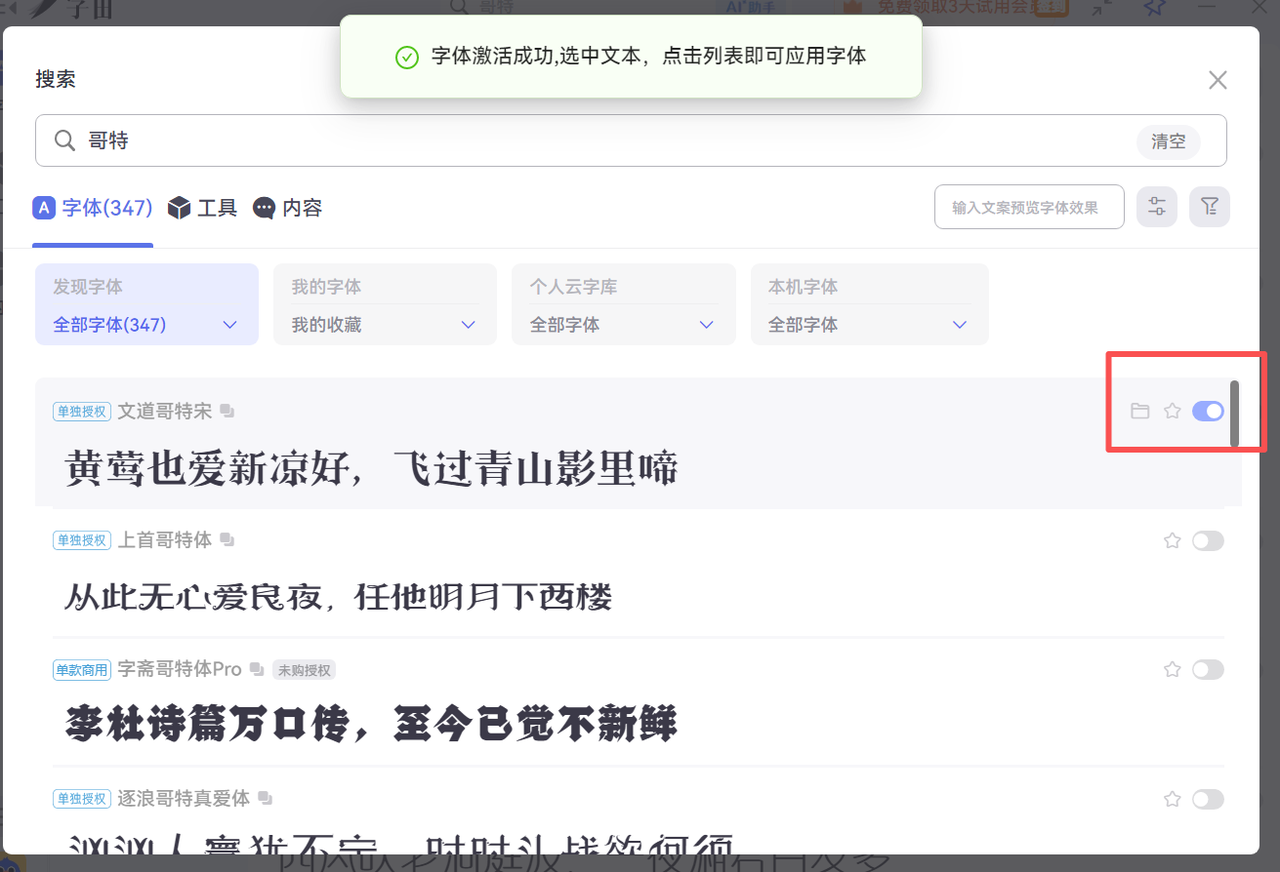
Task: Star the 上首哥特体 font
Action: point(1172,541)
